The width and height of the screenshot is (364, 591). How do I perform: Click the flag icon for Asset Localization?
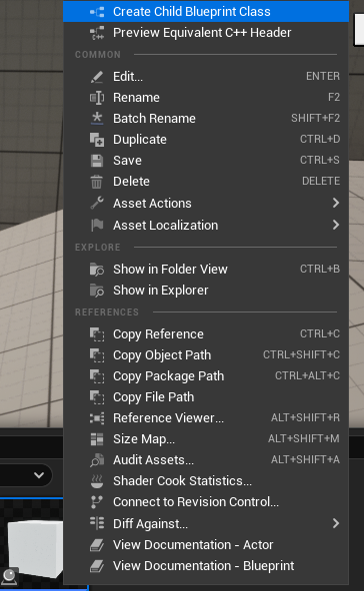pos(97,225)
